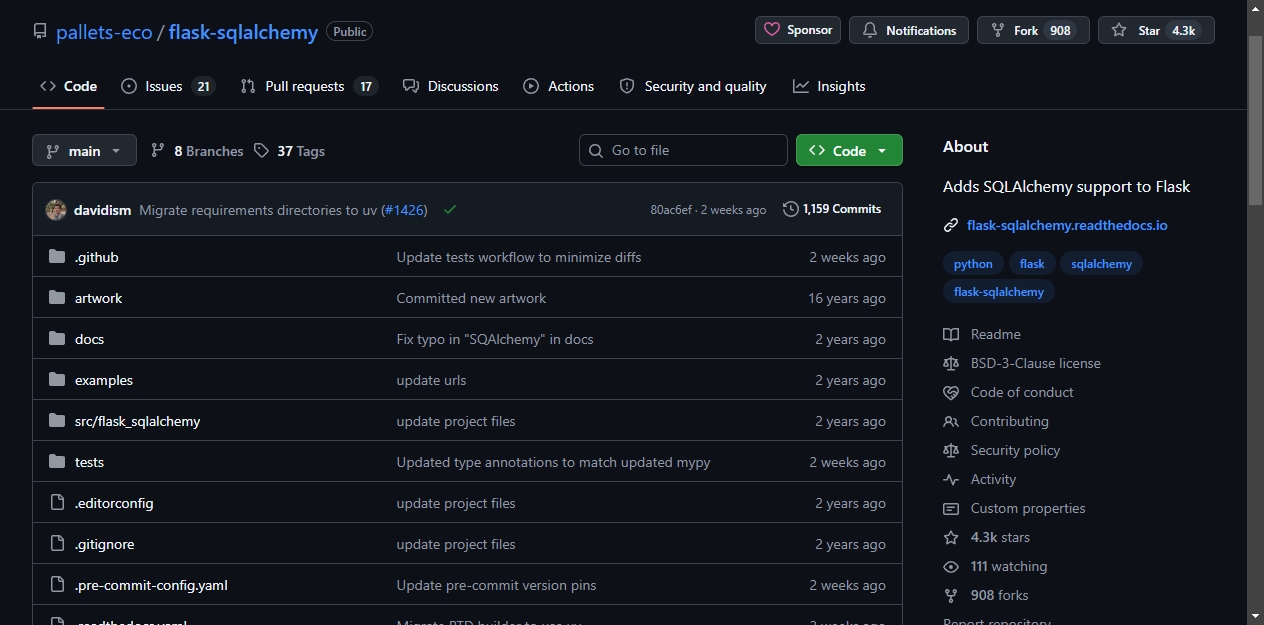Click the Security policy sidebar link
1264x625 pixels.
click(1015, 450)
